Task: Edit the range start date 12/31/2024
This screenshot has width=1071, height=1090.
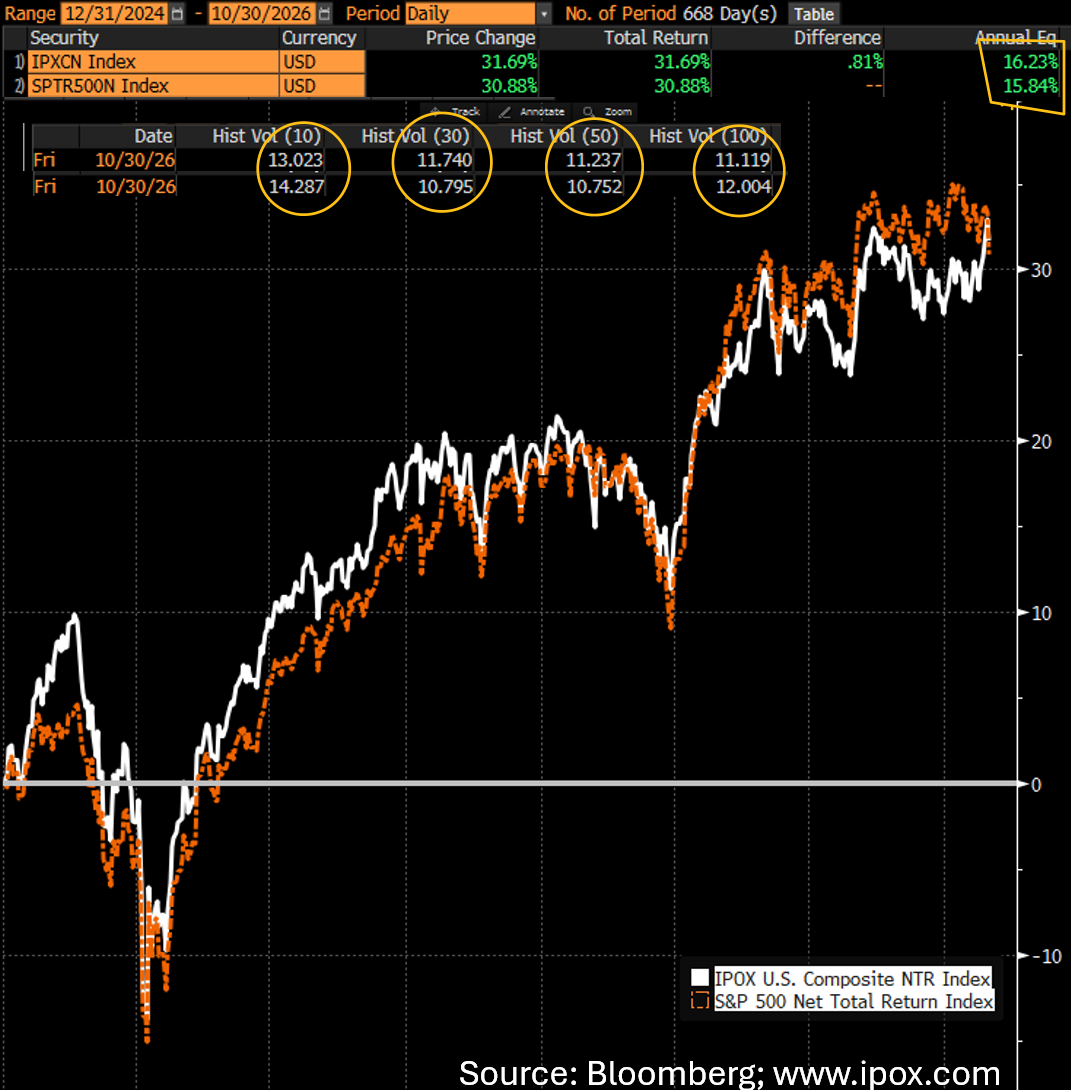Action: coord(115,13)
